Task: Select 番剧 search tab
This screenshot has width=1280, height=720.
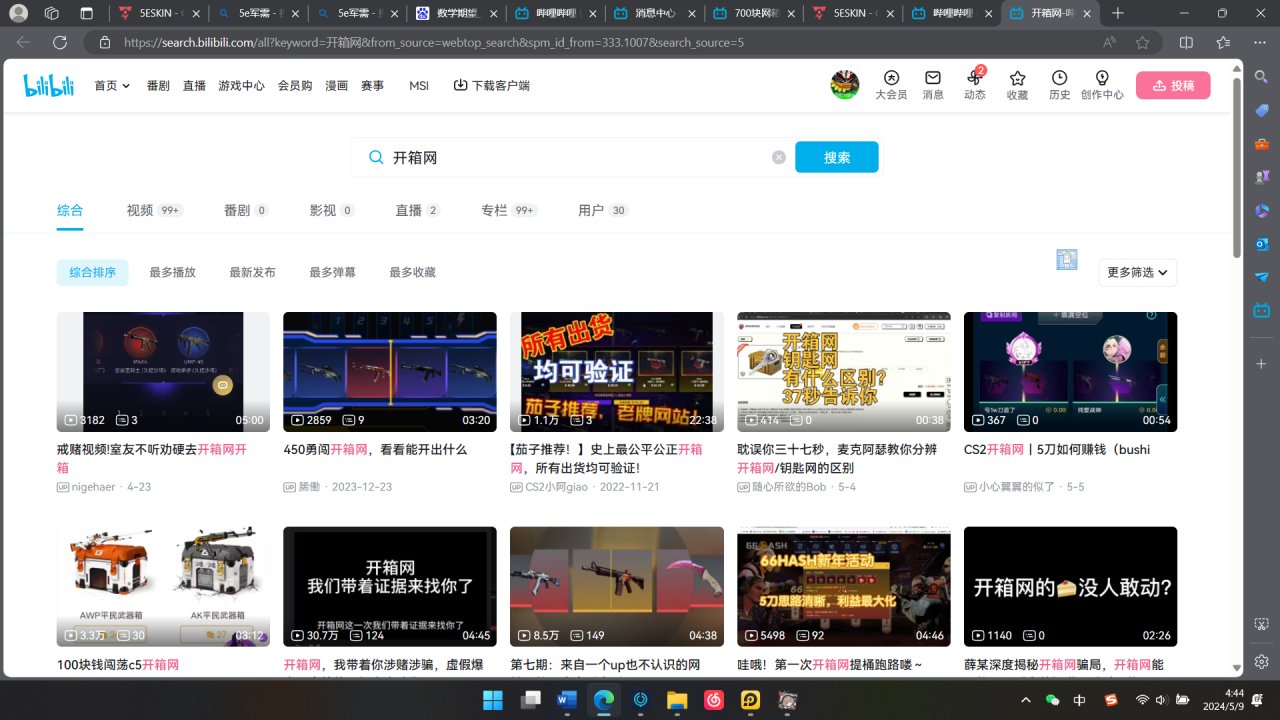Action: click(x=246, y=210)
